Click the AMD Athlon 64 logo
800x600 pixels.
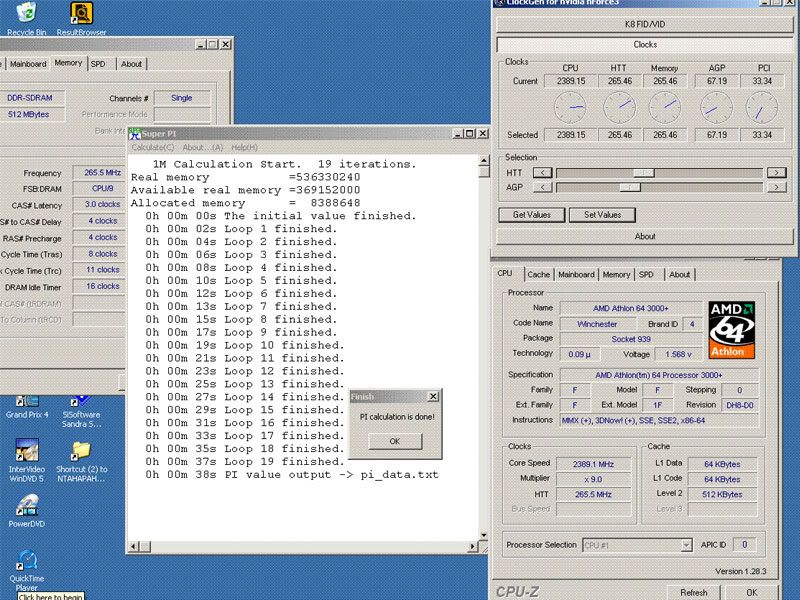731,330
